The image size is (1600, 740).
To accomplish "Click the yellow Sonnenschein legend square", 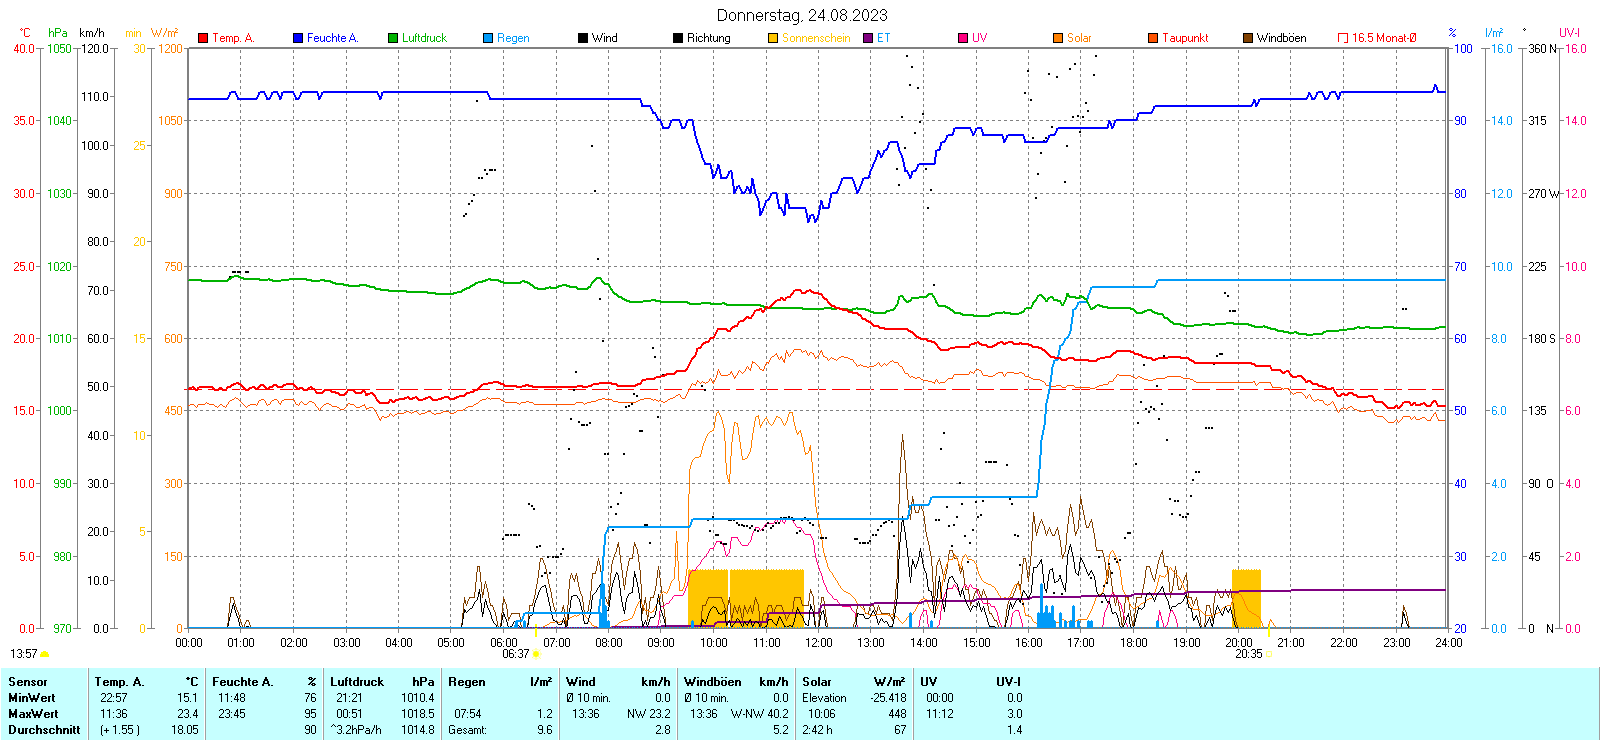I will pyautogui.click(x=773, y=38).
